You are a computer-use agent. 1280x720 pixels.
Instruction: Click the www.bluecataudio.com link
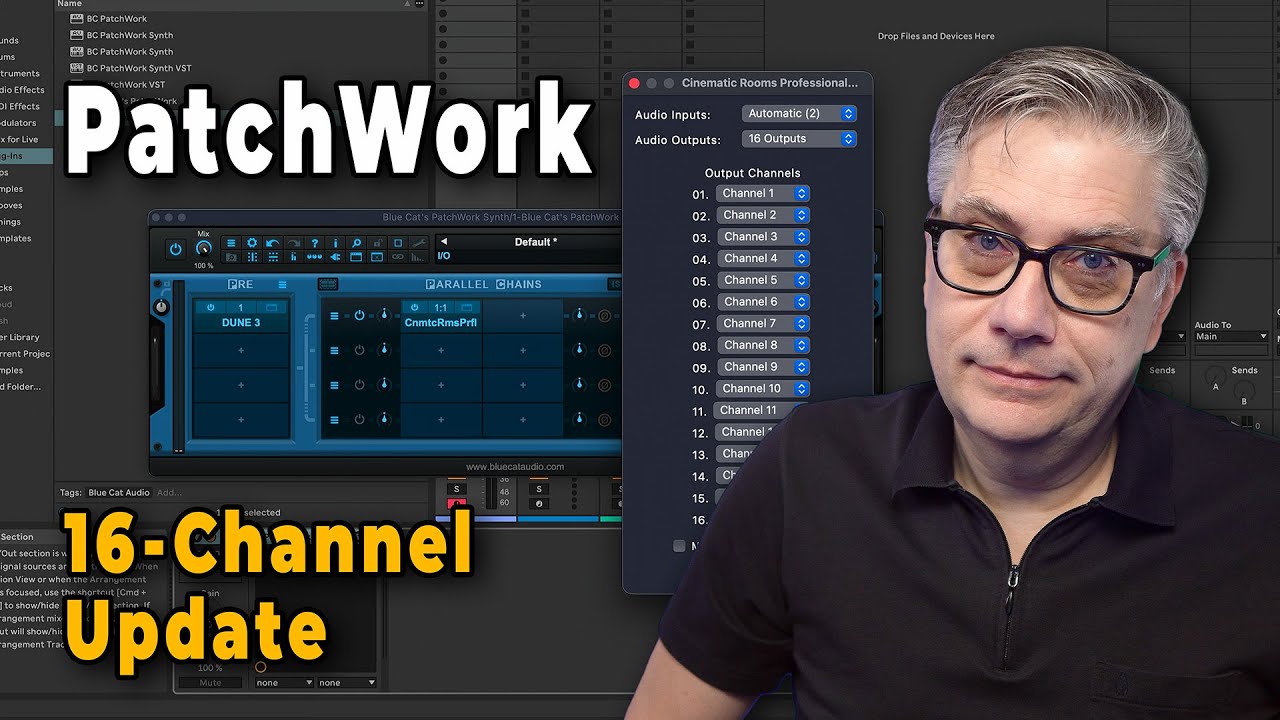[x=515, y=466]
